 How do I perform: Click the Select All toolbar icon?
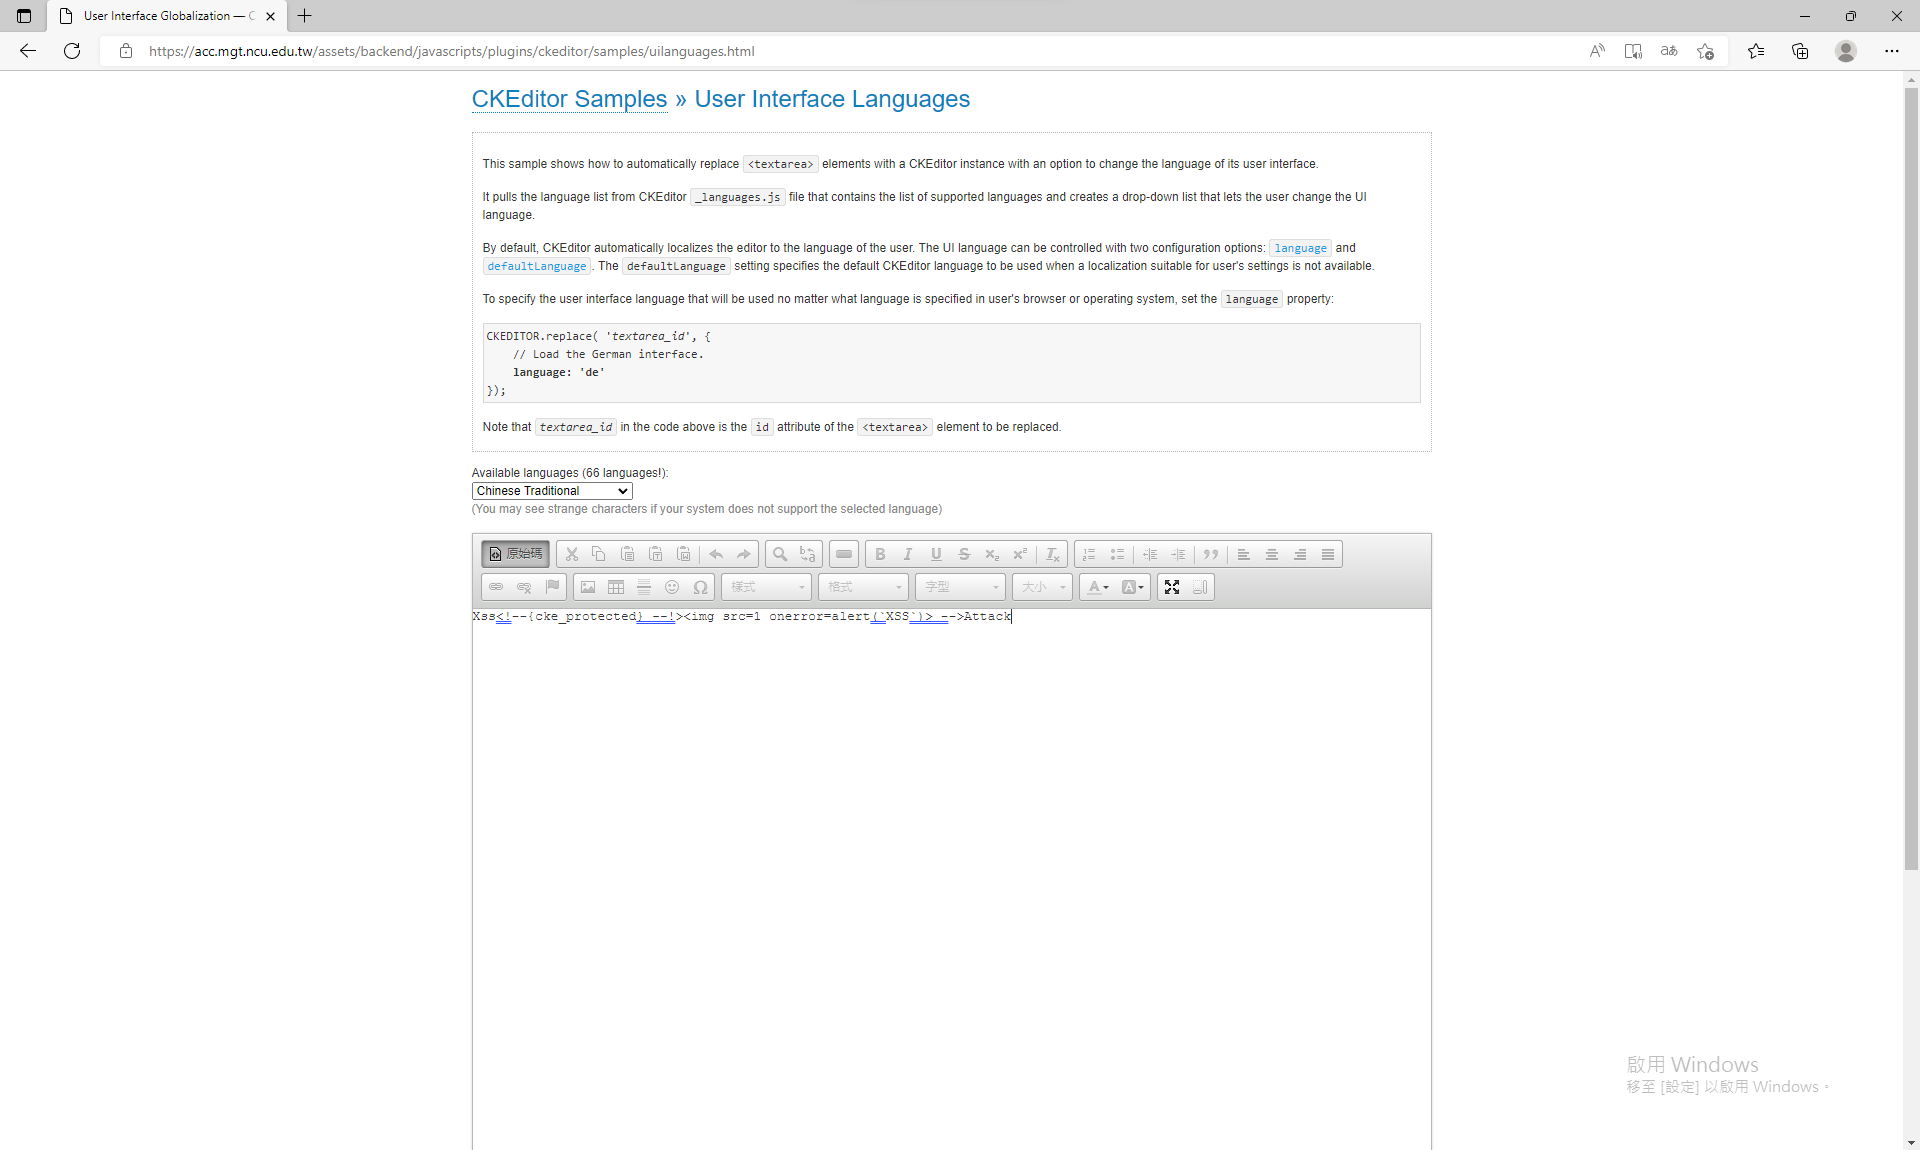(x=844, y=554)
